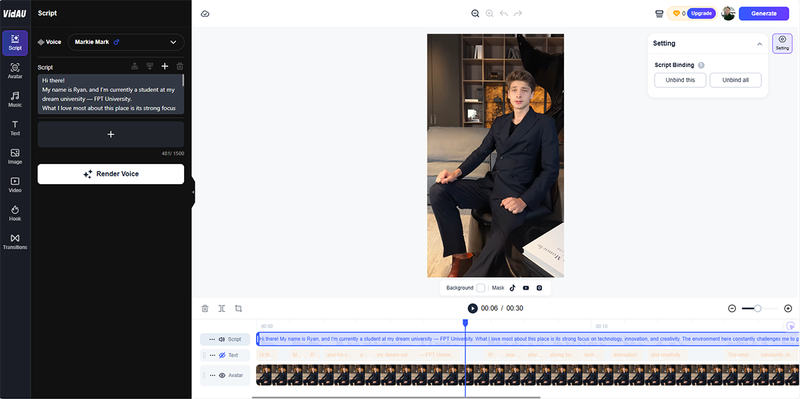
Task: Click the diamond credits icon
Action: 677,14
